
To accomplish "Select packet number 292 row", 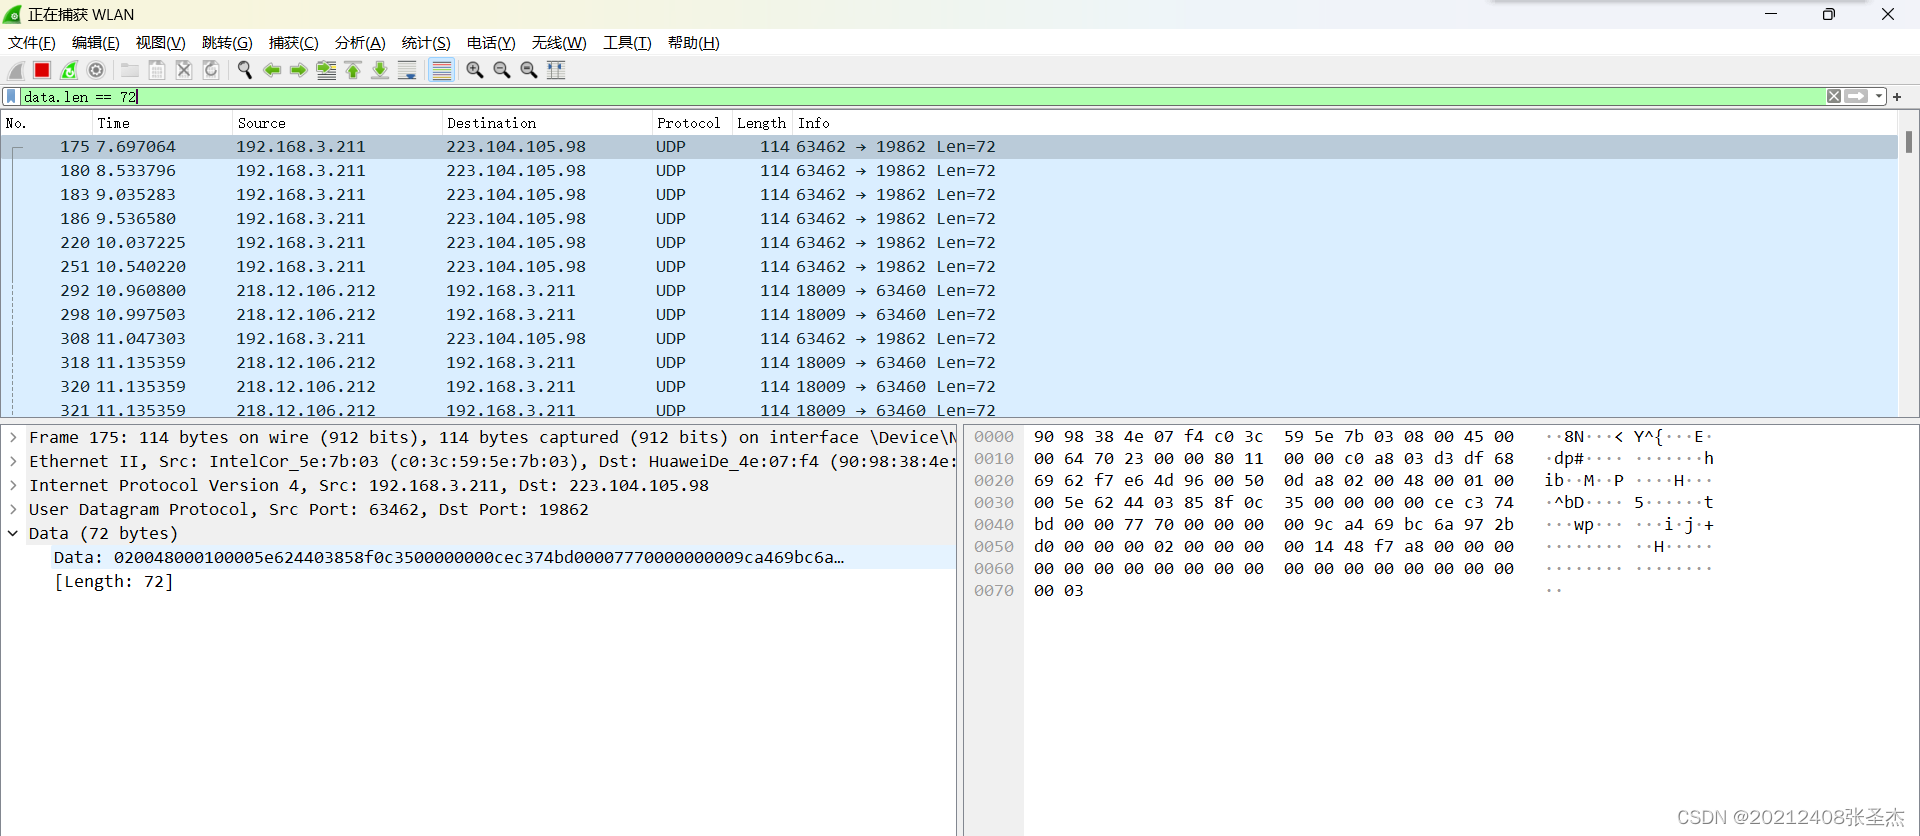I will tap(949, 290).
